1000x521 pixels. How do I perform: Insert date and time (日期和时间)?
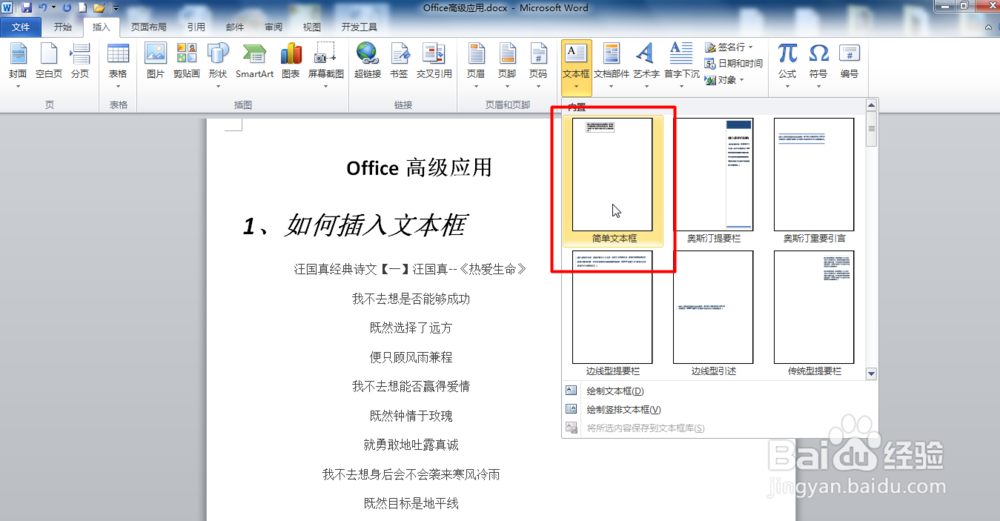point(733,63)
